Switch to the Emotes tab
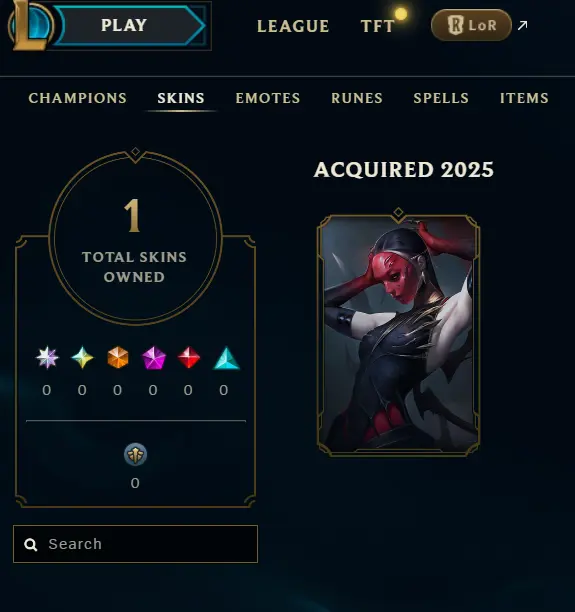 268,98
